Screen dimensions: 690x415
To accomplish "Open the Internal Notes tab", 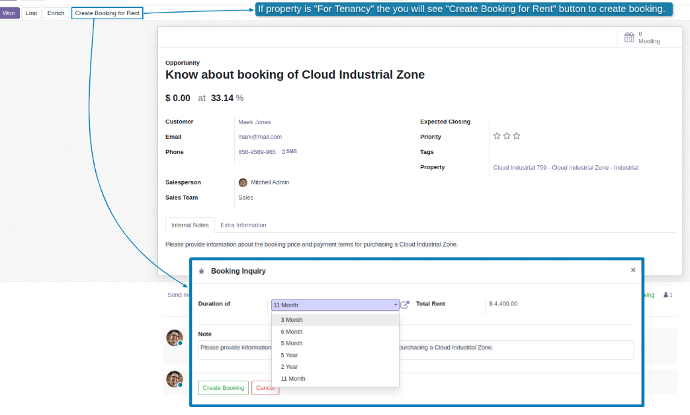I will pos(188,225).
